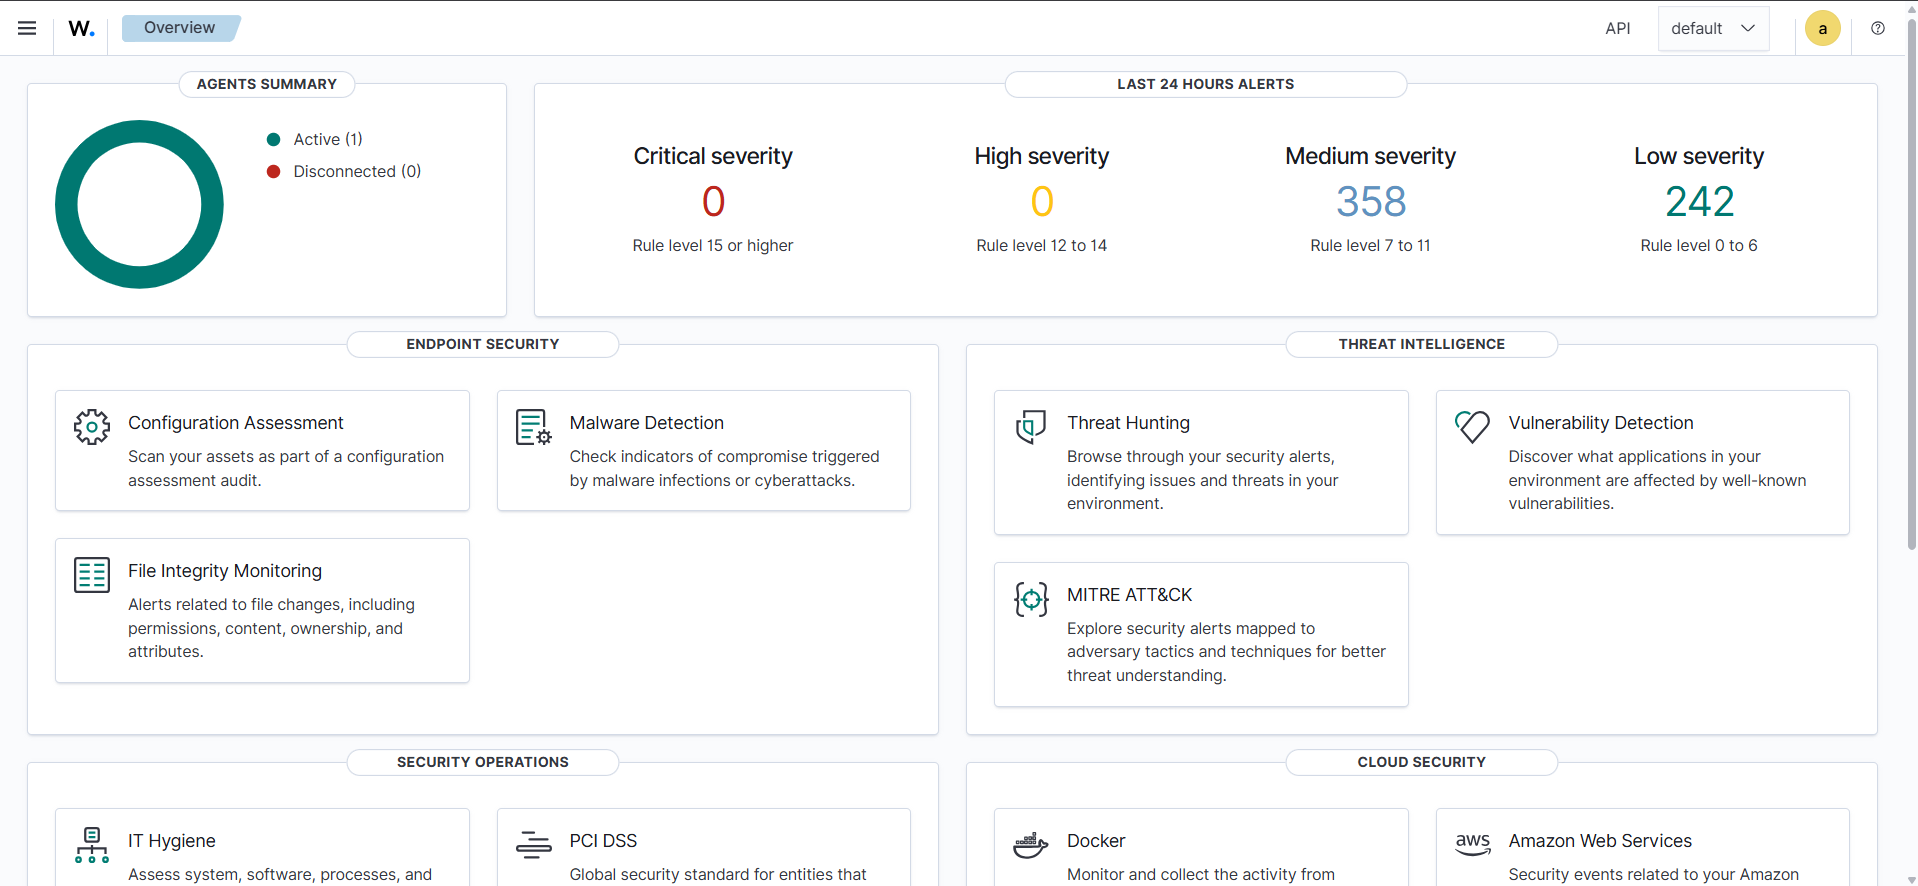Select the Overview breadcrumb tab
This screenshot has width=1918, height=886.
[x=180, y=28]
